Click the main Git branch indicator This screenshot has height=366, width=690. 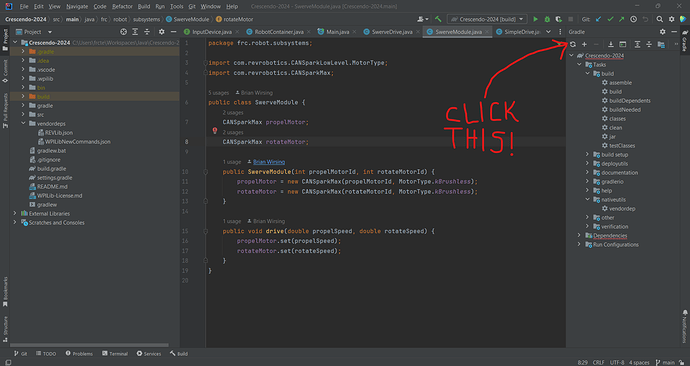click(x=665, y=362)
